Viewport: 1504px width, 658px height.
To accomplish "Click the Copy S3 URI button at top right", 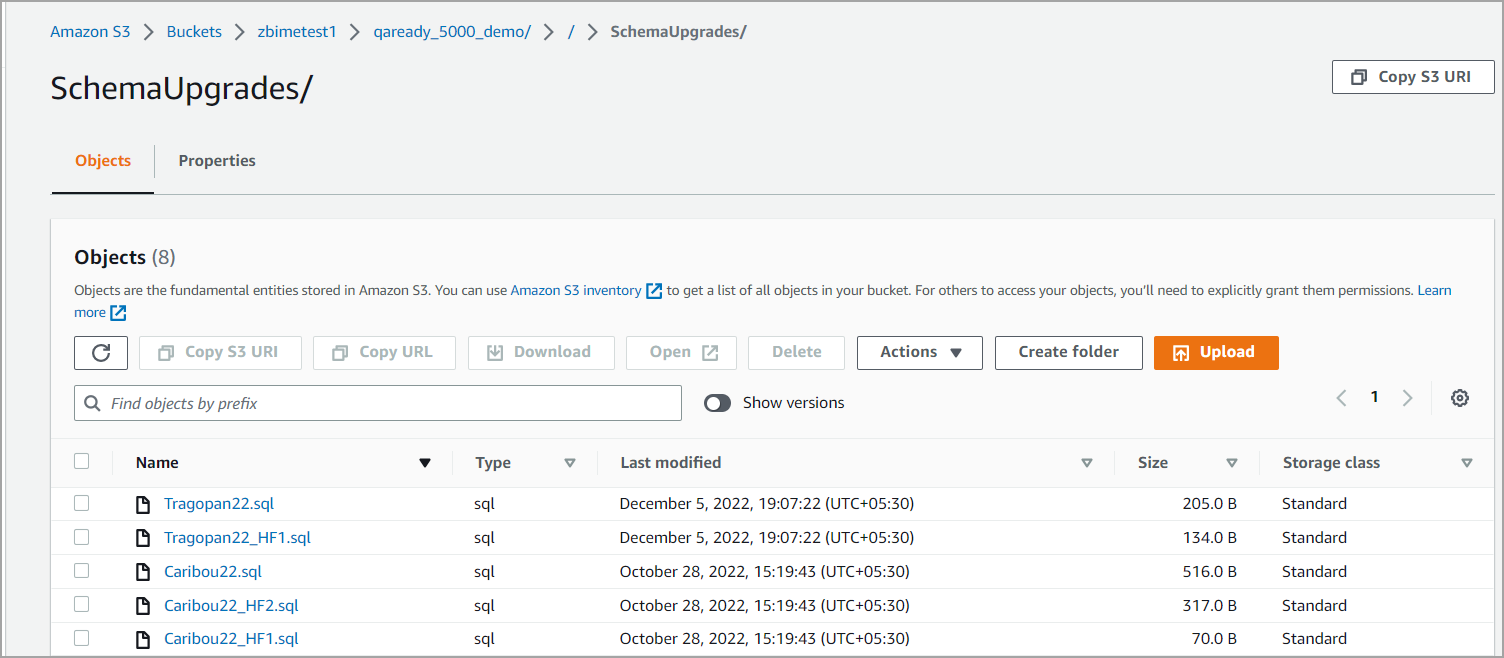I will pyautogui.click(x=1413, y=77).
